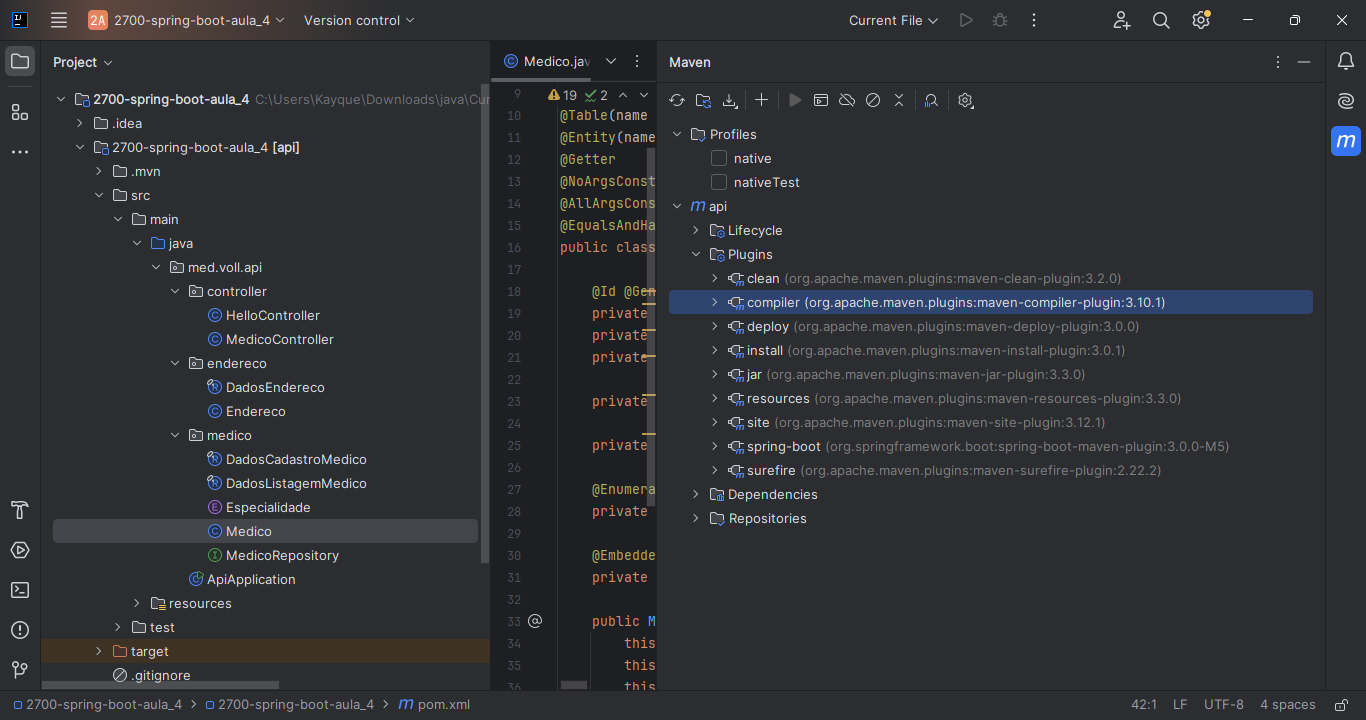Expand the Dependencies node

pyautogui.click(x=696, y=494)
